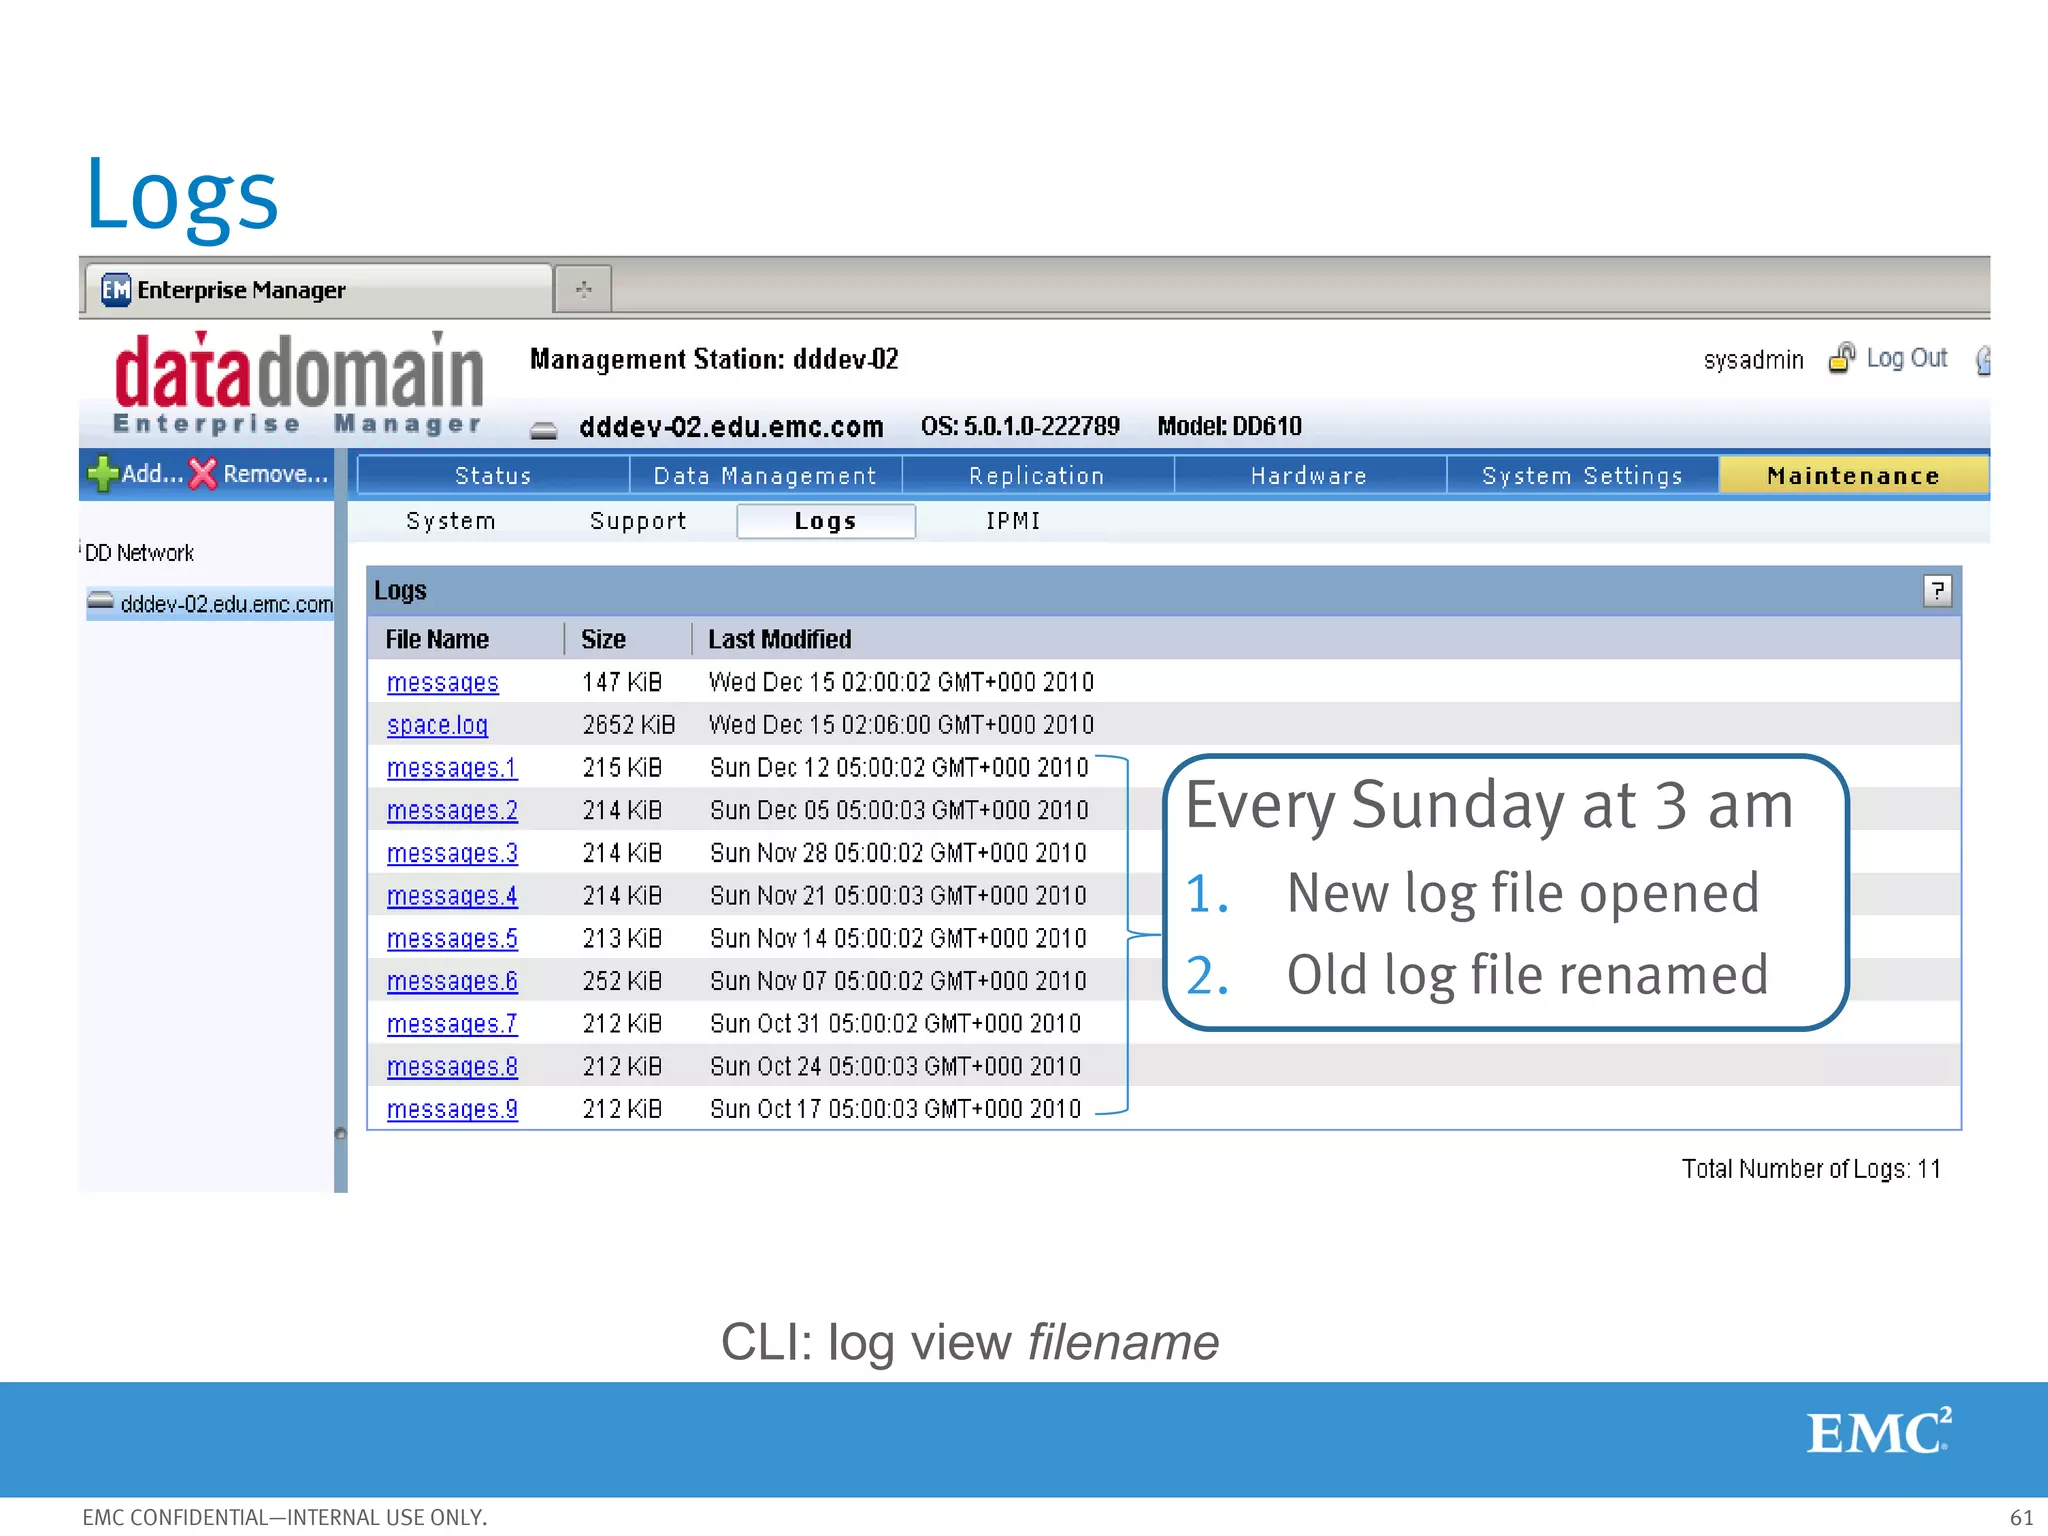Open the messages.1 log link
This screenshot has height=1536, width=2048.
pyautogui.click(x=452, y=768)
